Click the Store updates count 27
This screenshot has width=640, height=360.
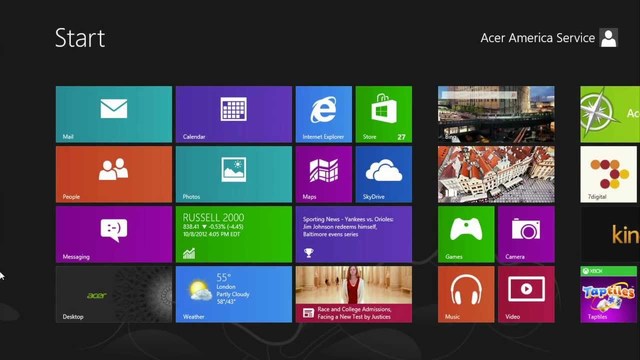(402, 137)
